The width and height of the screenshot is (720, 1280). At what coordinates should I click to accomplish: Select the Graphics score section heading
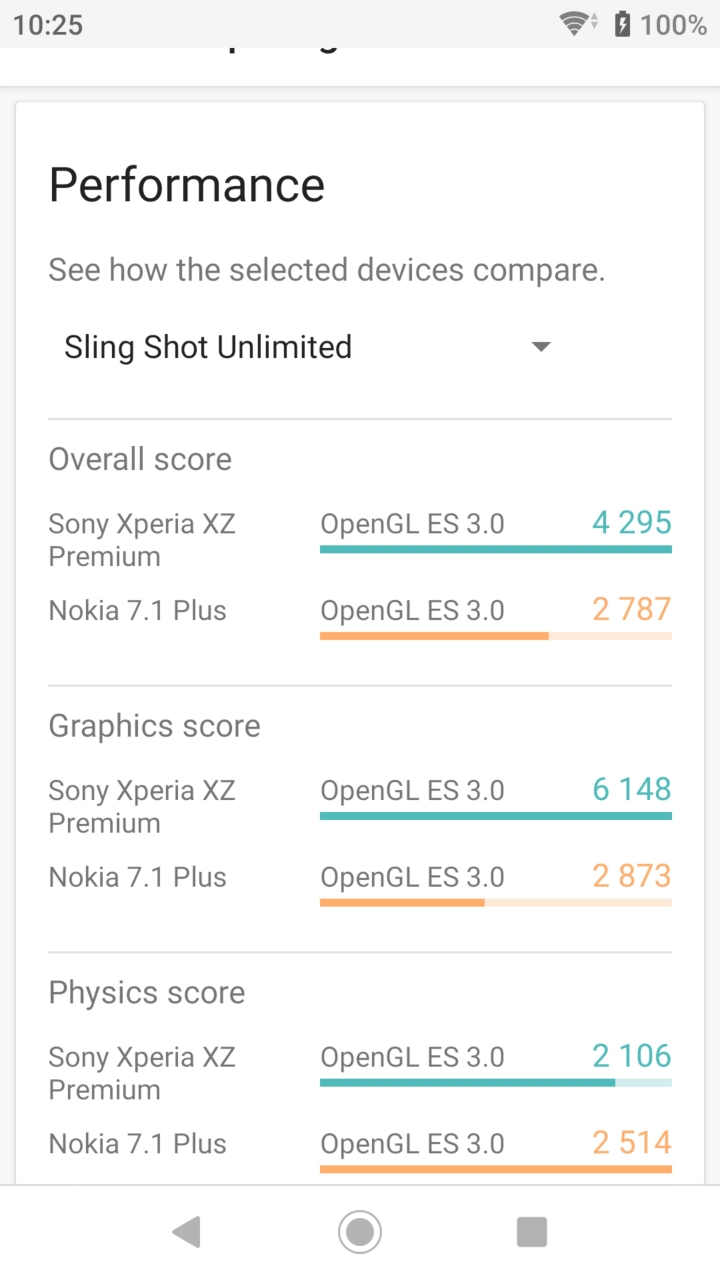tap(154, 726)
